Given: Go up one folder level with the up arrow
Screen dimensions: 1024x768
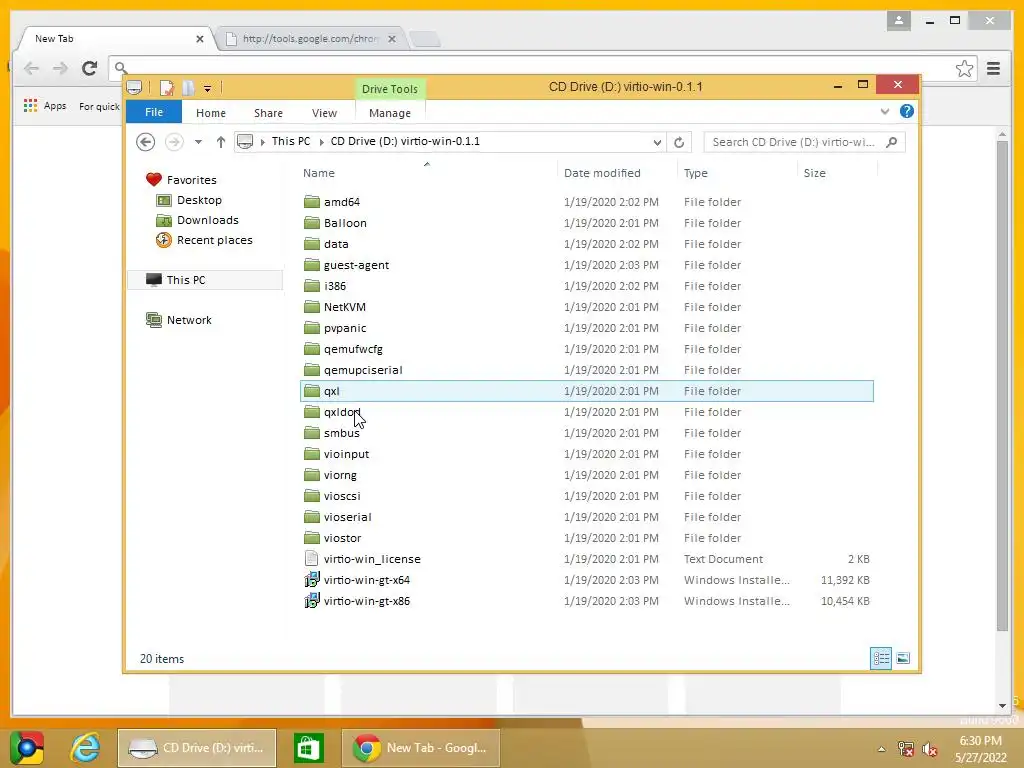Looking at the screenshot, I should click(221, 142).
